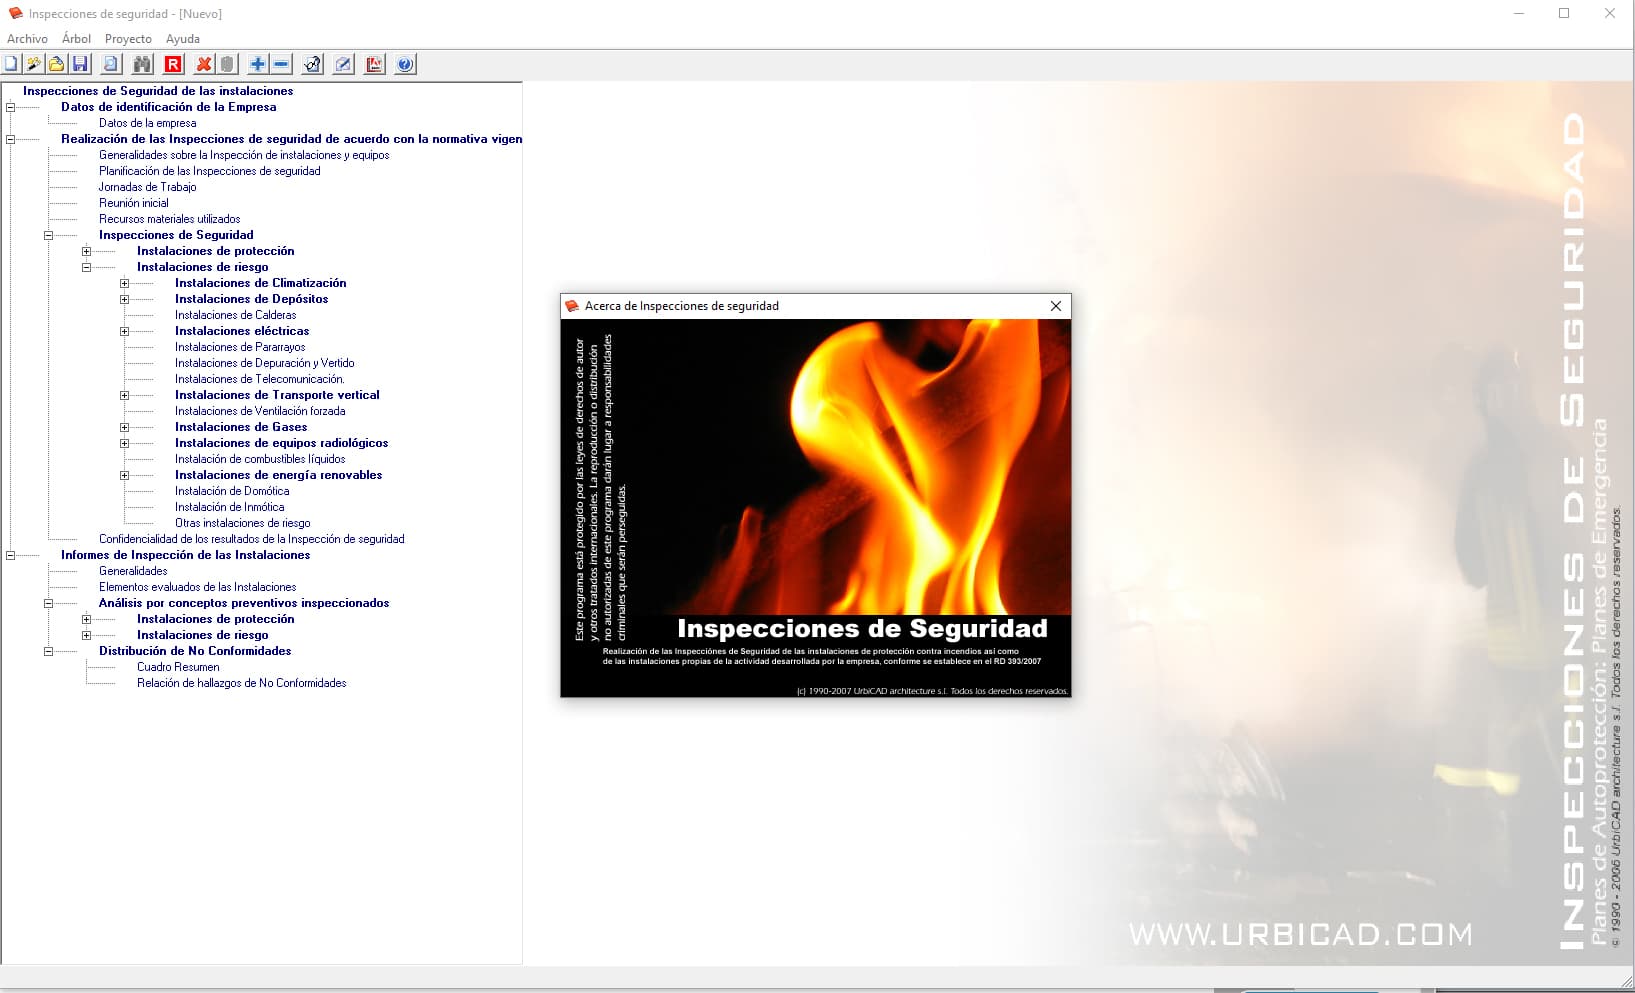Select Instalaciones de Depuración y Vertido
The width and height of the screenshot is (1635, 993).
click(x=264, y=363)
